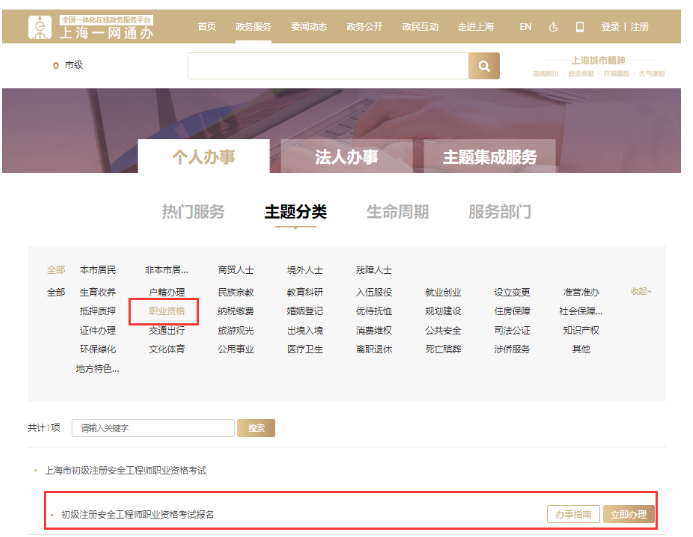The height and width of the screenshot is (537, 693).
Task: Click the 立即办理 button
Action: 629,514
